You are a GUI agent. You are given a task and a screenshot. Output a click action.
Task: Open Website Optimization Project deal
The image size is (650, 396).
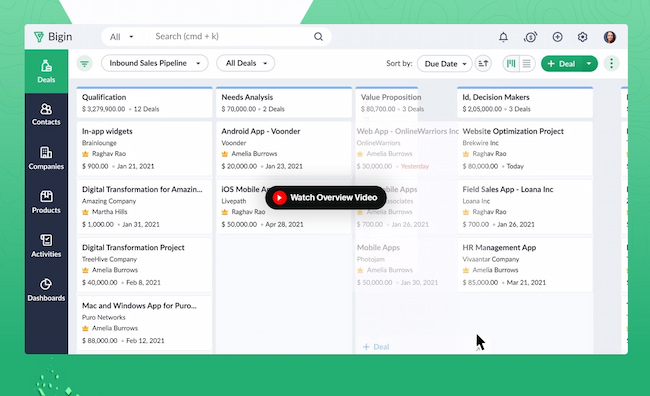pos(525,149)
